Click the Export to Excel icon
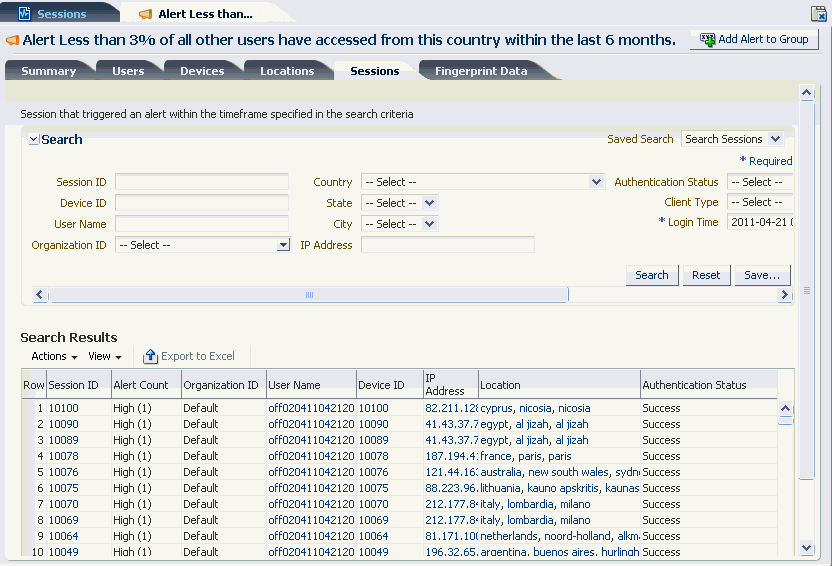The height and width of the screenshot is (566, 832). point(150,356)
